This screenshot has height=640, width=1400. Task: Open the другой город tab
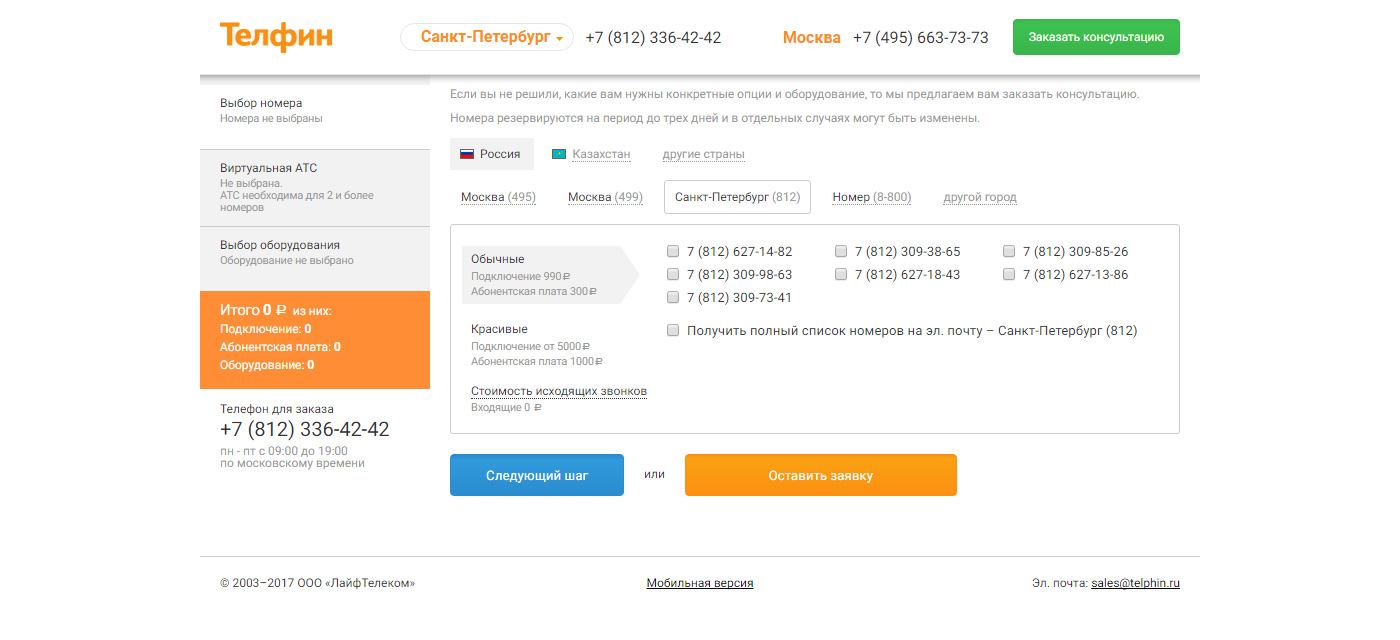(980, 197)
